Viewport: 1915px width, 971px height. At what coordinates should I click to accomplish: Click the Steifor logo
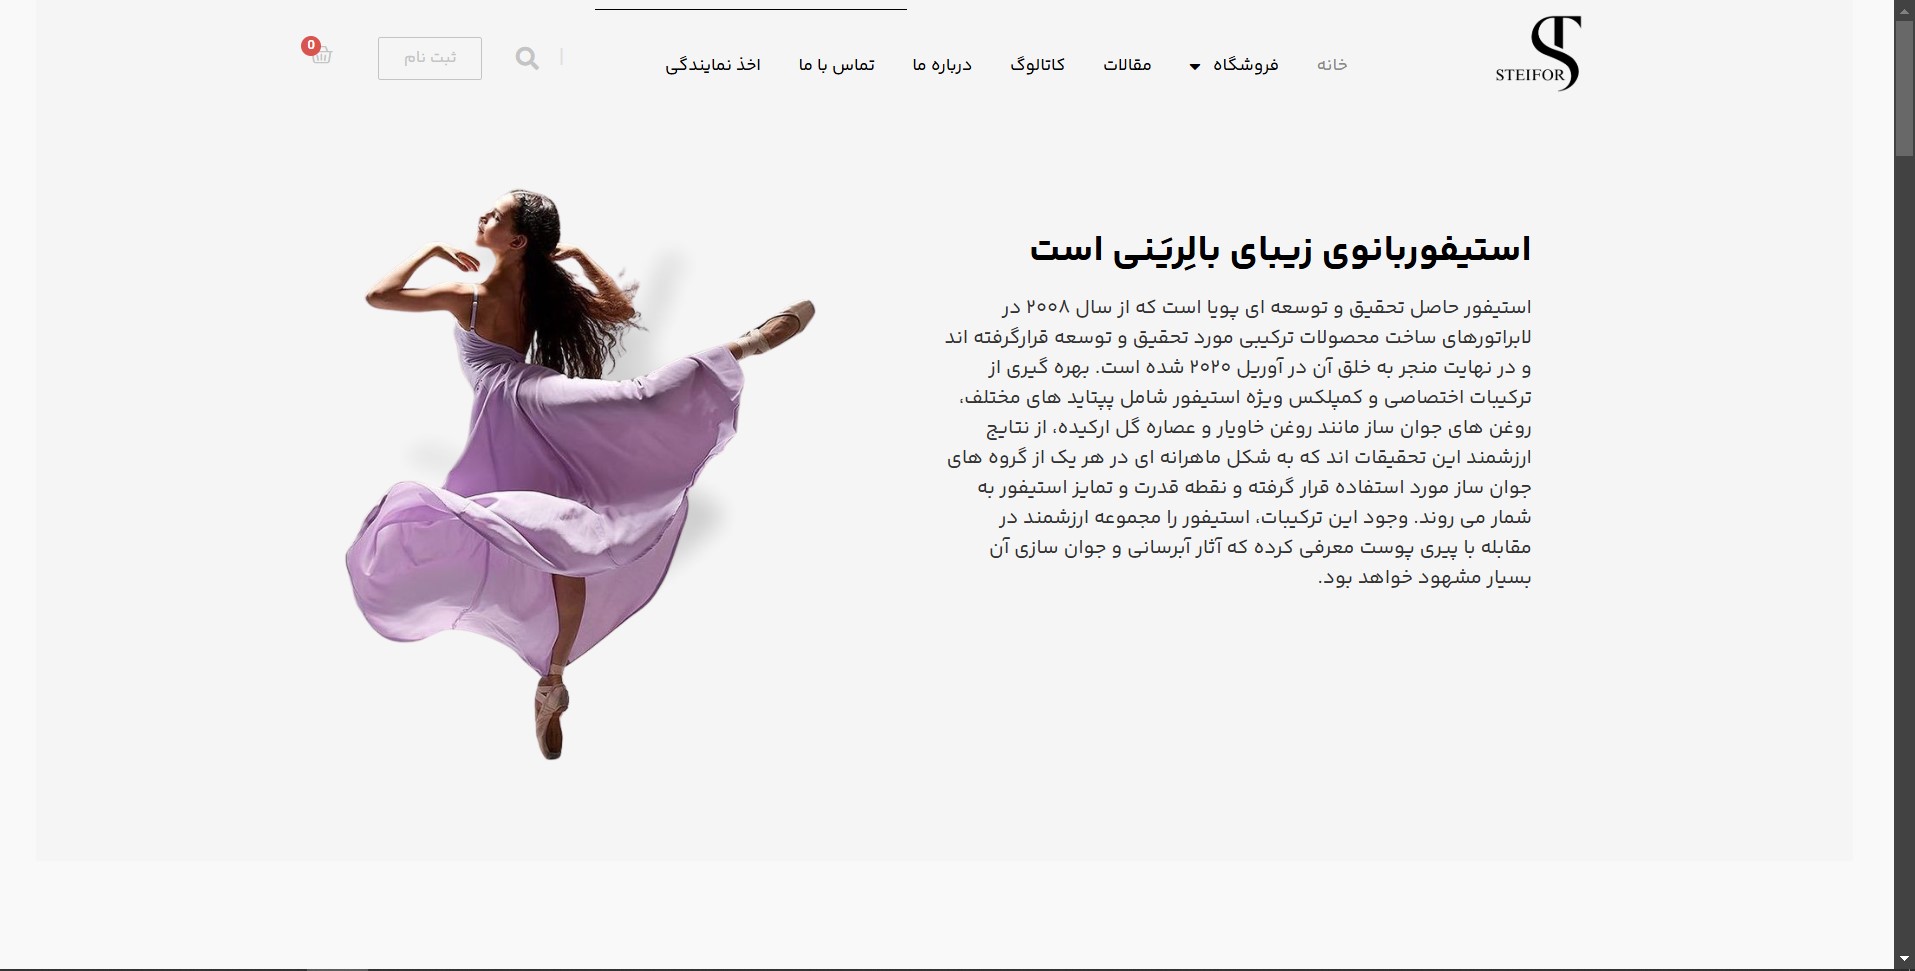coord(1539,55)
